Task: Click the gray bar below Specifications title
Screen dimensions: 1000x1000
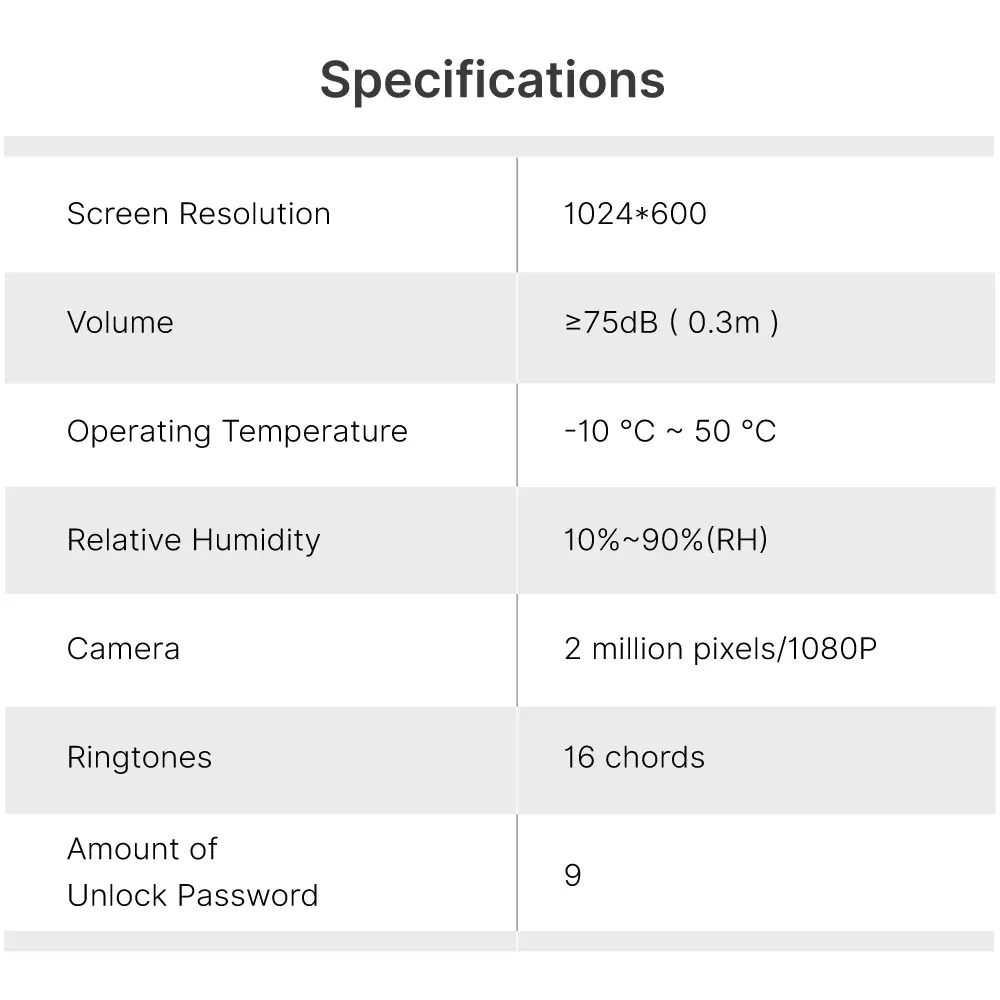Action: click(x=500, y=146)
